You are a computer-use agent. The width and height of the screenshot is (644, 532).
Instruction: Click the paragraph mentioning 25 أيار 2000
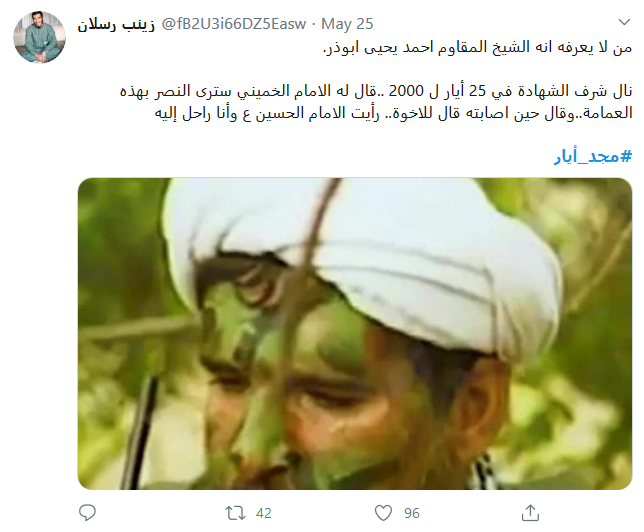(x=376, y=101)
